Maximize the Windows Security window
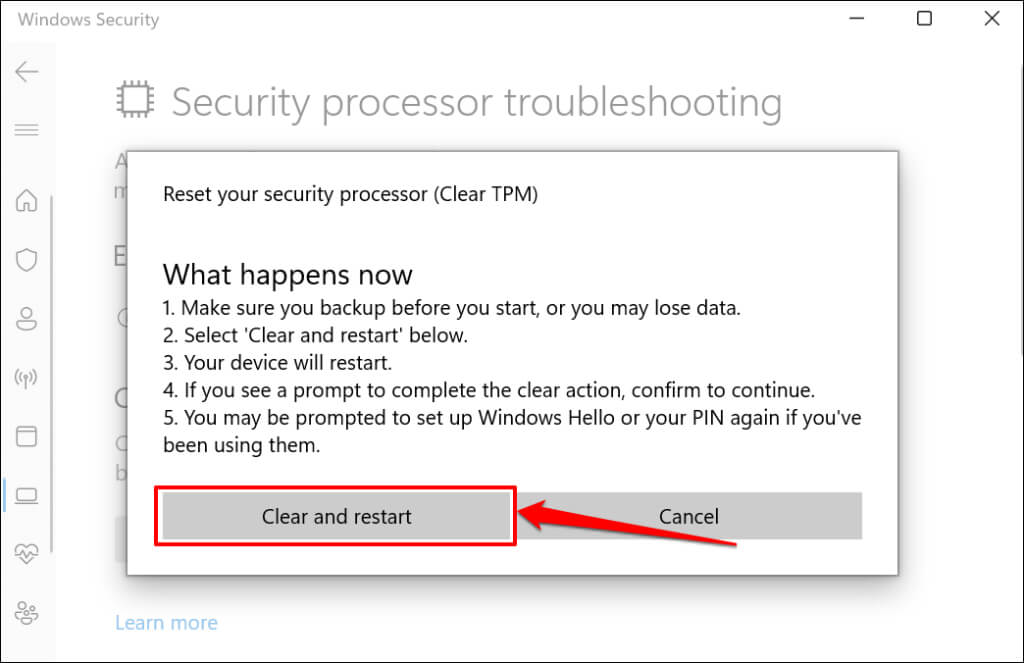This screenshot has width=1024, height=663. click(x=924, y=19)
